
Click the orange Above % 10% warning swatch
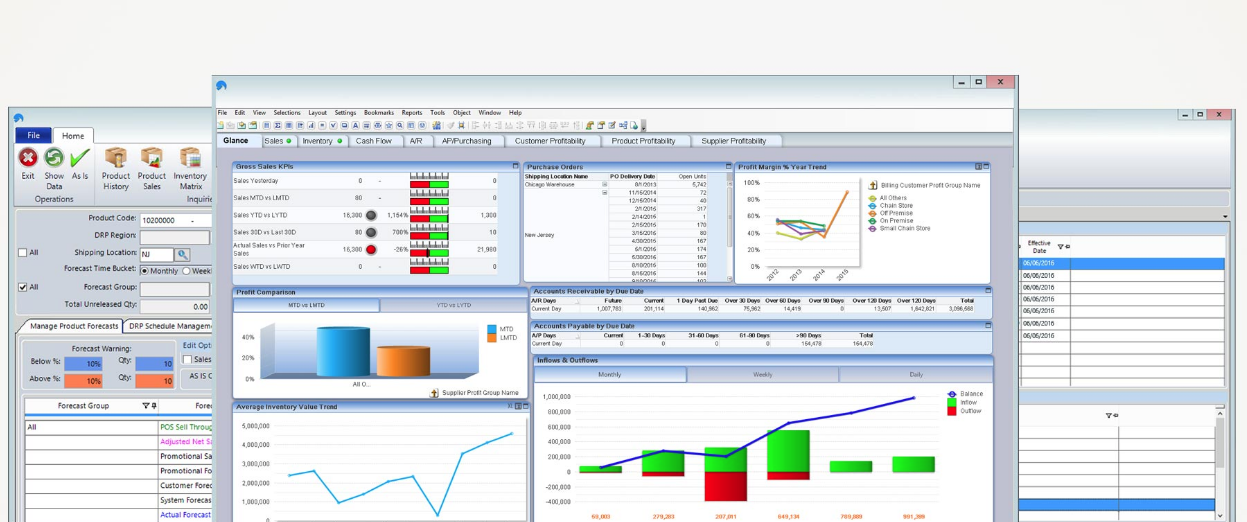point(83,381)
